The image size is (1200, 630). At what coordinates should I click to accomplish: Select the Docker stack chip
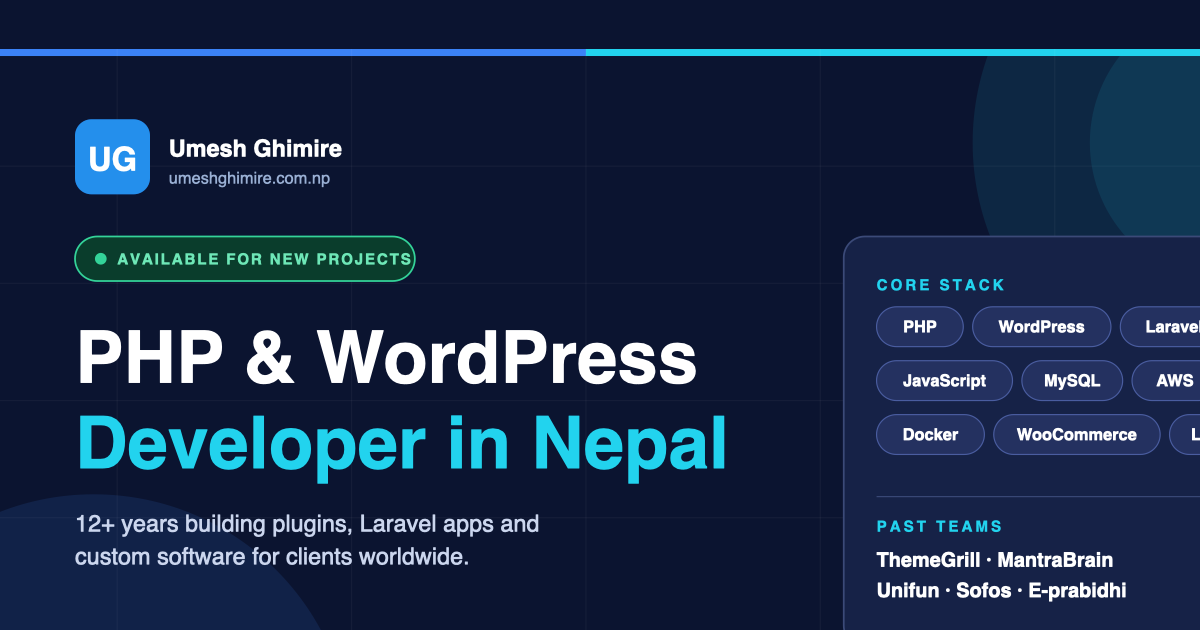point(930,435)
